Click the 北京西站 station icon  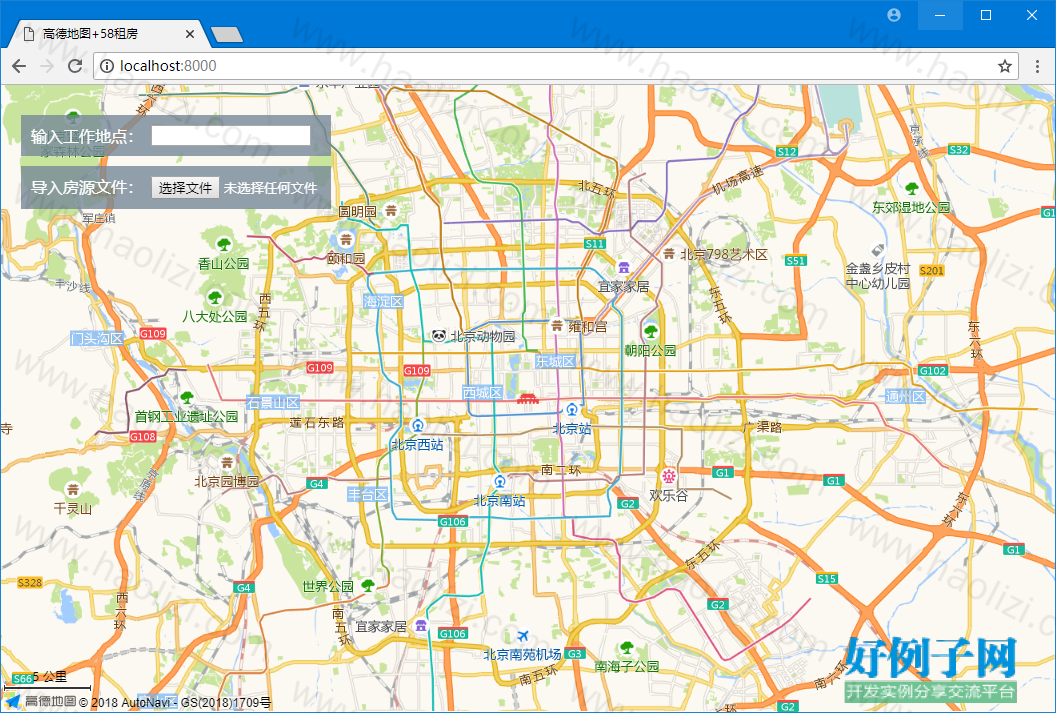coord(418,425)
